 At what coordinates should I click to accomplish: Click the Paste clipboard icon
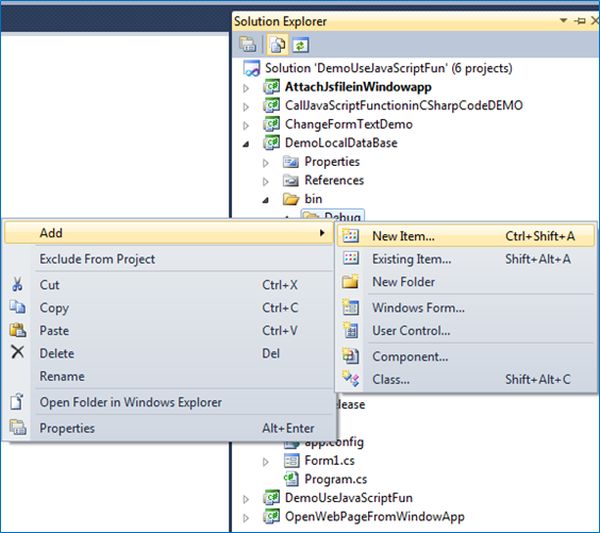point(16,330)
